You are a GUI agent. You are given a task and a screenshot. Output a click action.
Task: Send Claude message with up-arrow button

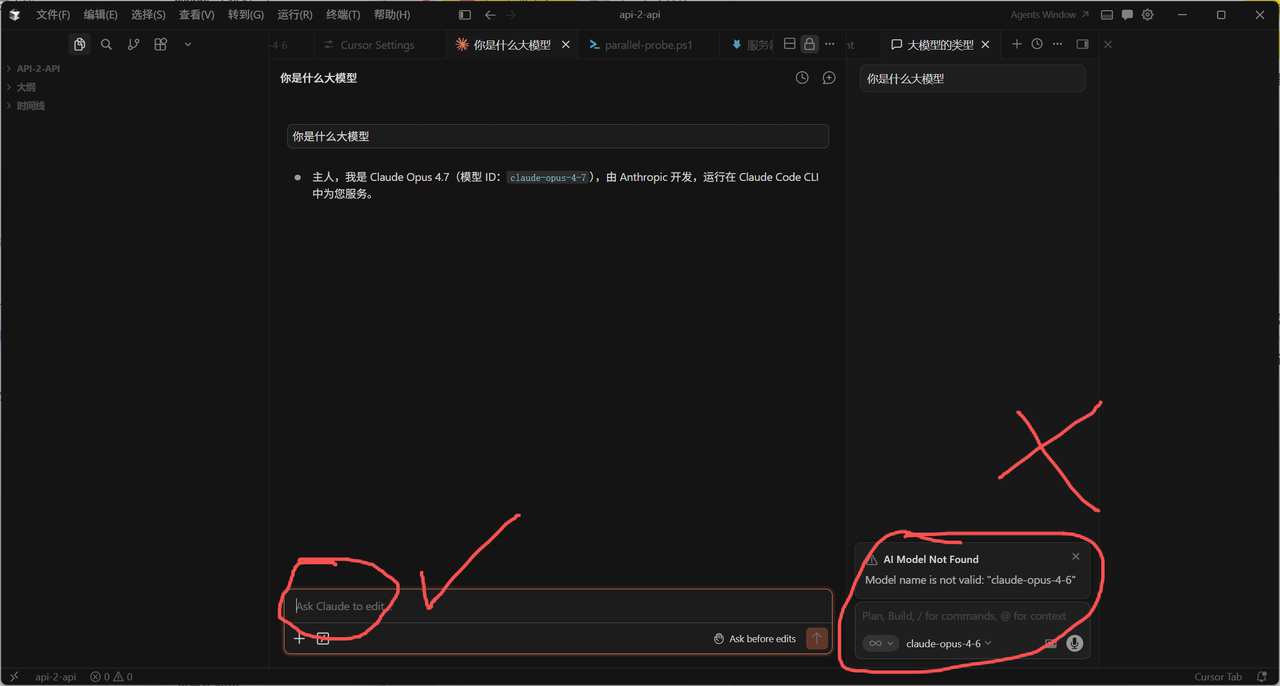[x=817, y=638]
